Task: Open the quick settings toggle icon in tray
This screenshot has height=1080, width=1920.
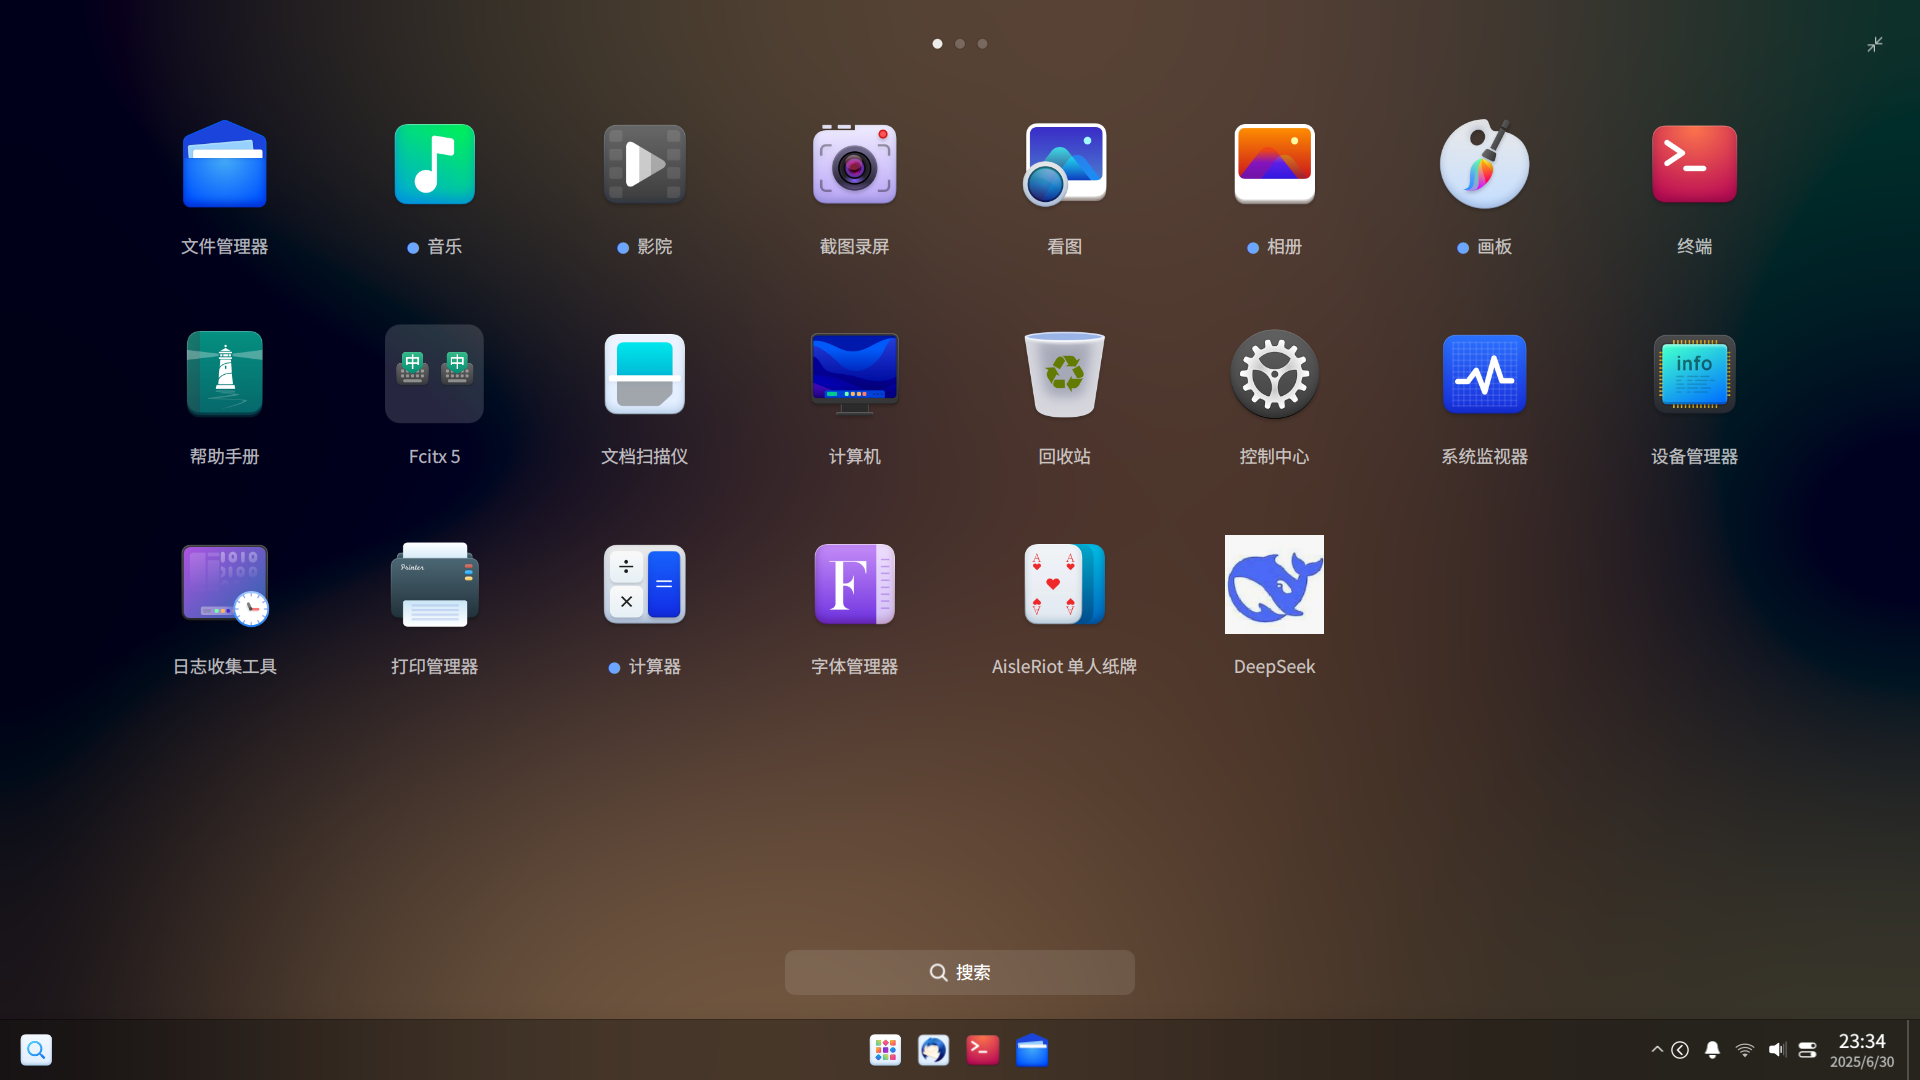Action: [1807, 1050]
